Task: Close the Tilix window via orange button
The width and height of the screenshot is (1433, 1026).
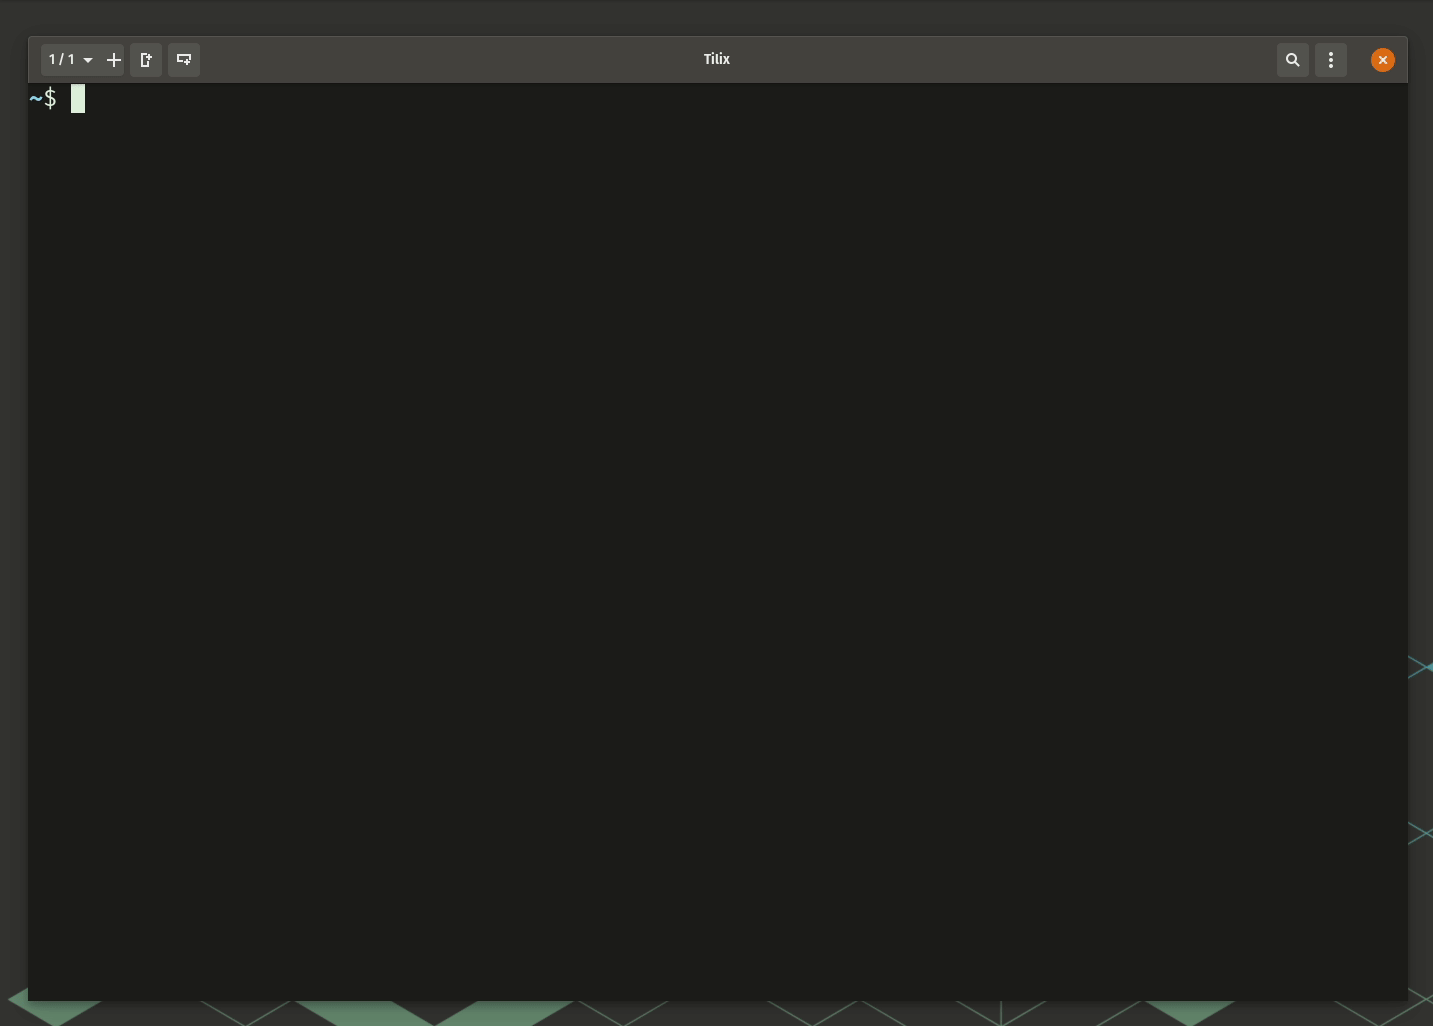Action: click(1383, 60)
